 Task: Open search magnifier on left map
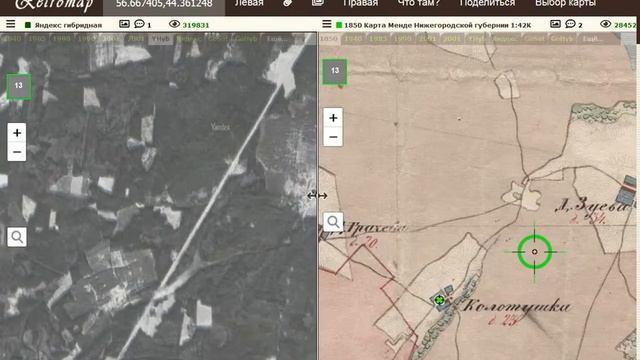tap(17, 237)
